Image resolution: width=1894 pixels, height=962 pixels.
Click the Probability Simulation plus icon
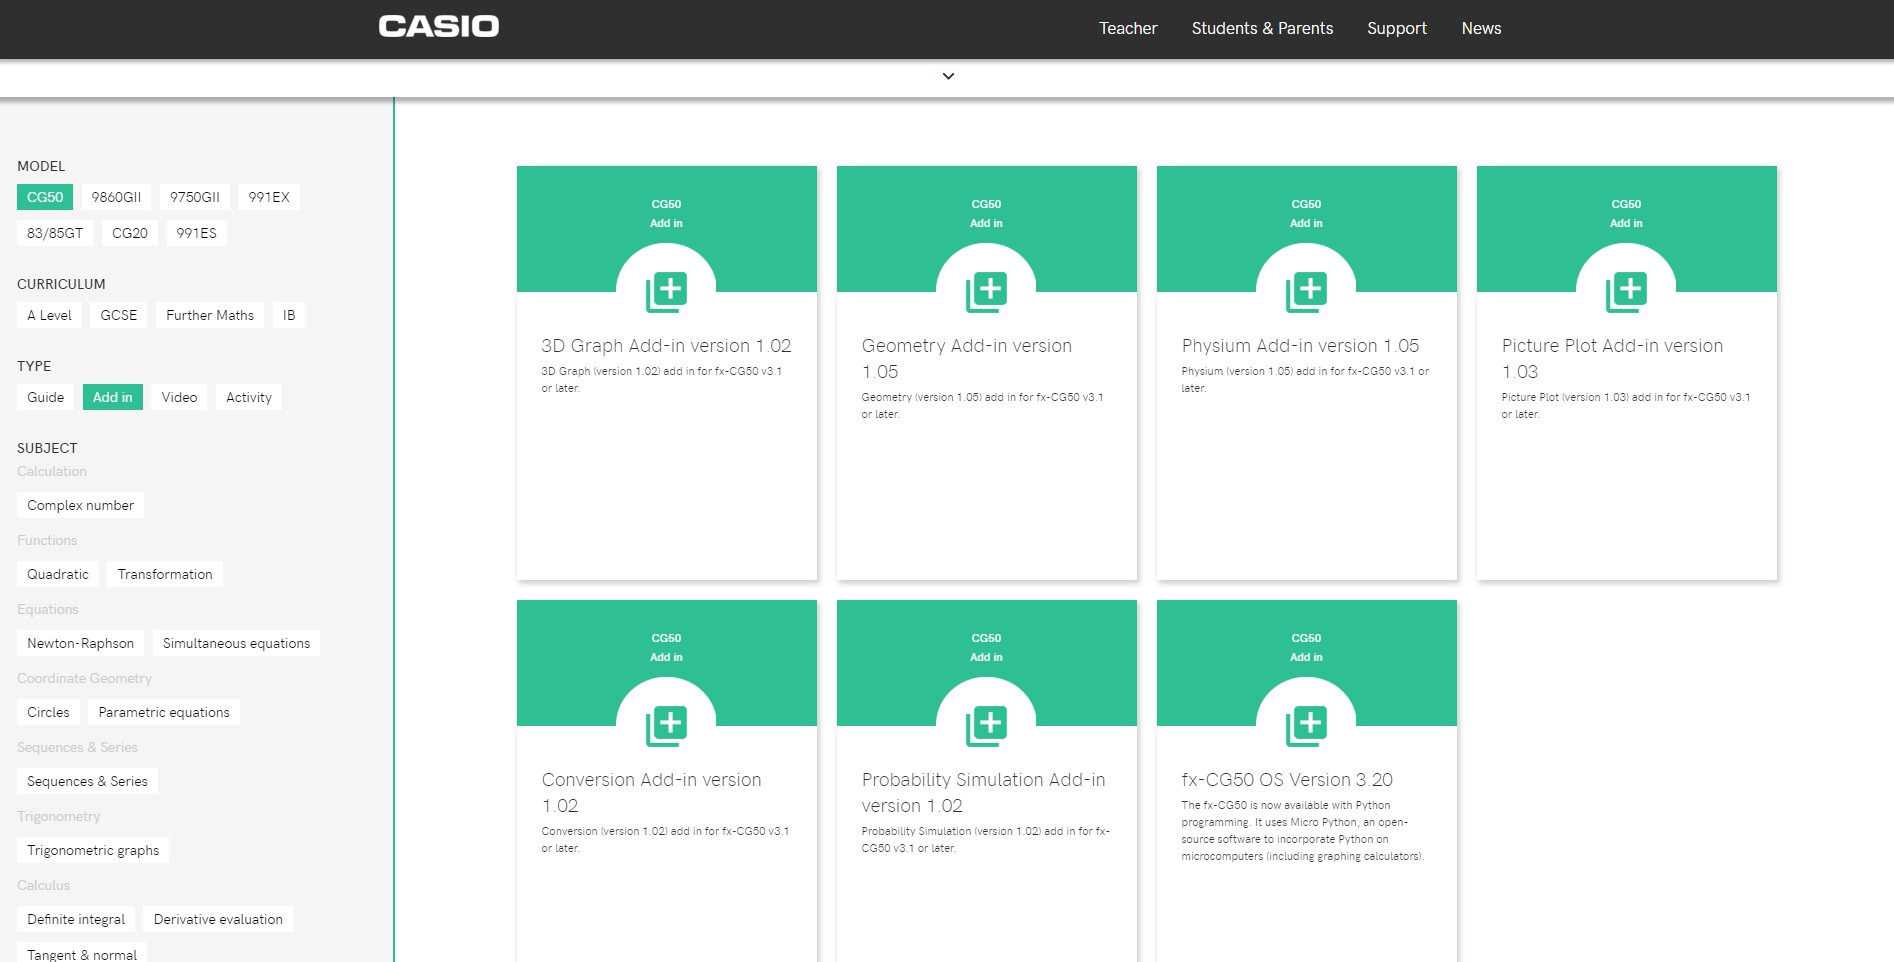tap(986, 726)
